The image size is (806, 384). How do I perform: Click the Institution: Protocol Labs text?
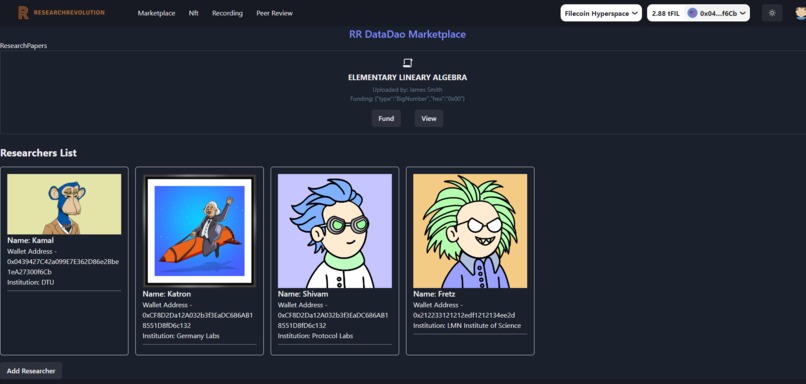pos(316,336)
